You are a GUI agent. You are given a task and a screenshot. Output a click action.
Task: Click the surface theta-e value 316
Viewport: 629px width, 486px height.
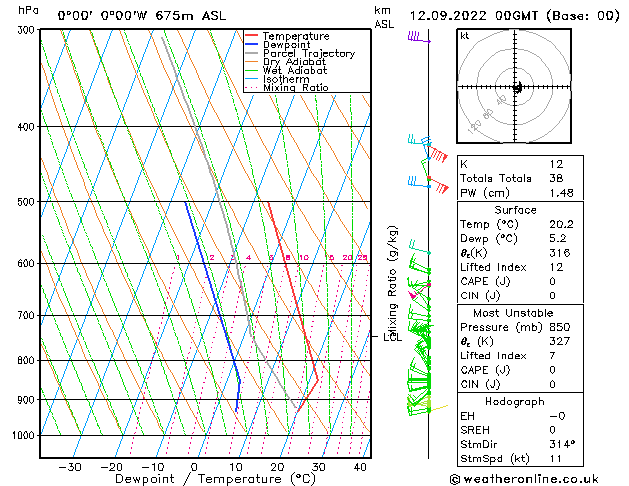560,253
